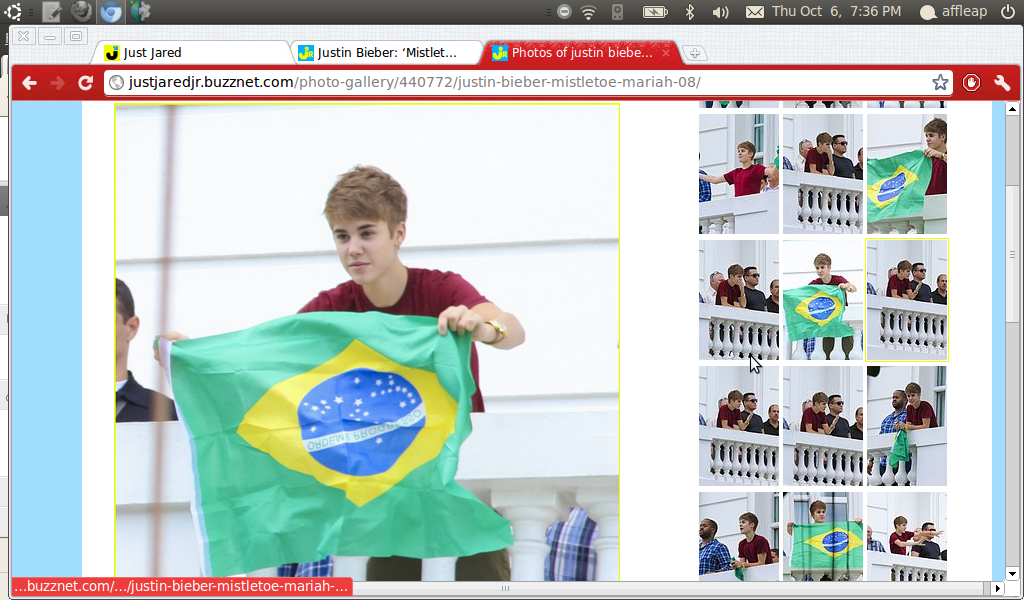This screenshot has height=600, width=1024.
Task: Click the horizontal scrollbar thumb
Action: click(505, 588)
